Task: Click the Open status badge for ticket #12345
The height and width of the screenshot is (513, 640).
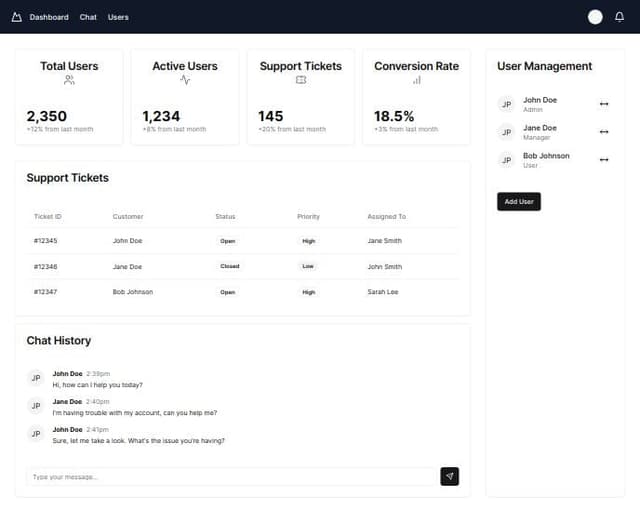Action: pos(228,241)
